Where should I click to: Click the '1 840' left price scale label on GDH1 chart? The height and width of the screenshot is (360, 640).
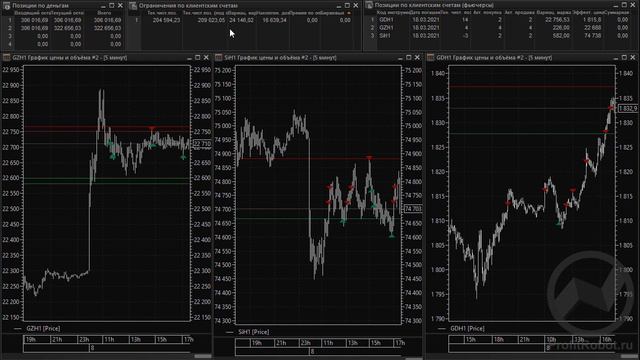438,73
